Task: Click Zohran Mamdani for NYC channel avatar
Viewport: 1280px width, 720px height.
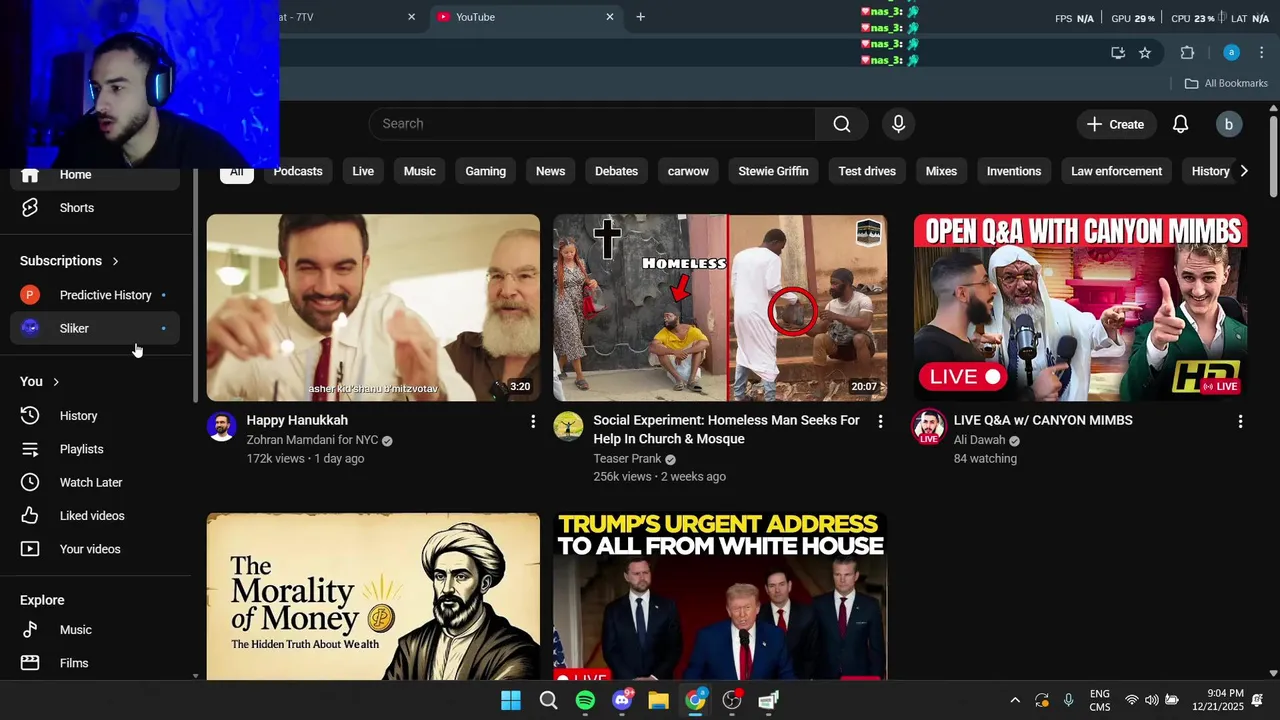Action: (221, 426)
